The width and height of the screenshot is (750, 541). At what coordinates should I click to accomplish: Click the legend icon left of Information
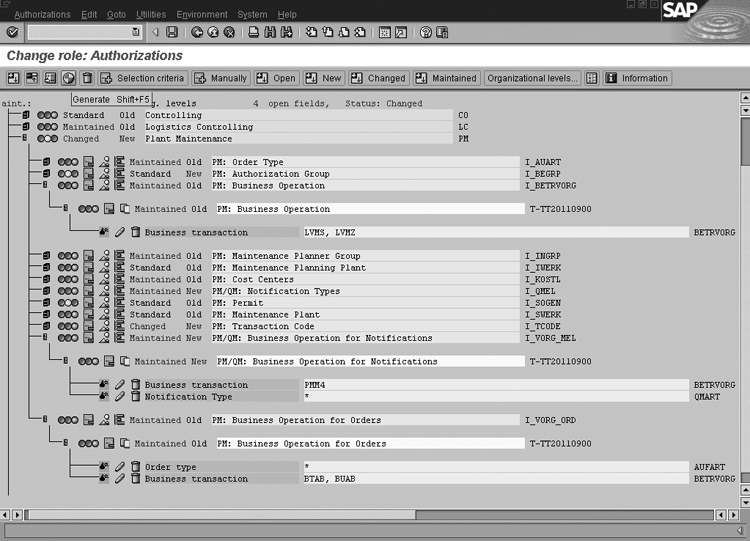click(x=592, y=78)
